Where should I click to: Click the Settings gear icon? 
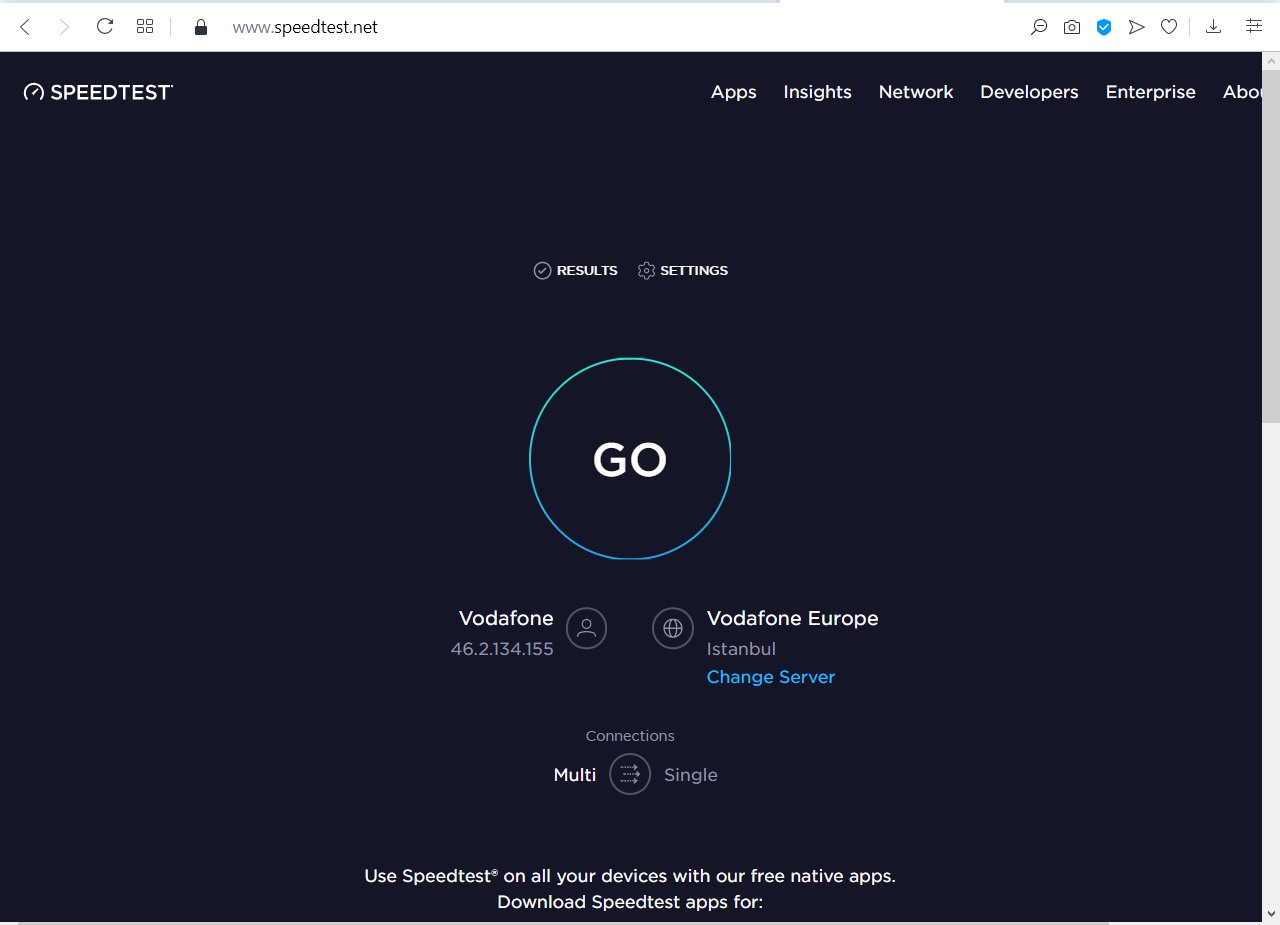(x=646, y=270)
